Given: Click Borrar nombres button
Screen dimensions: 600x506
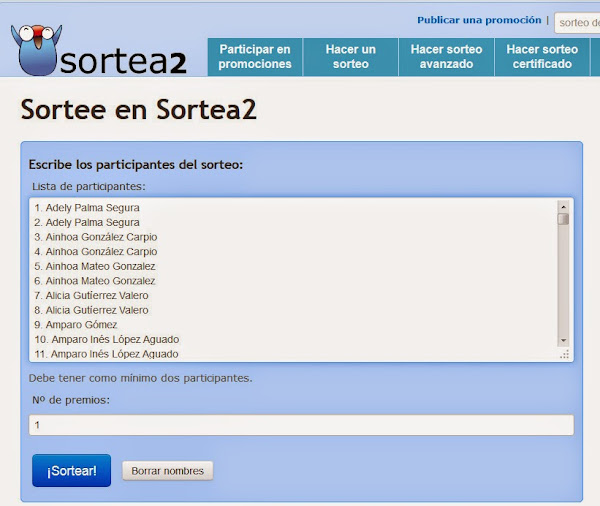Looking at the screenshot, I should click(168, 471).
